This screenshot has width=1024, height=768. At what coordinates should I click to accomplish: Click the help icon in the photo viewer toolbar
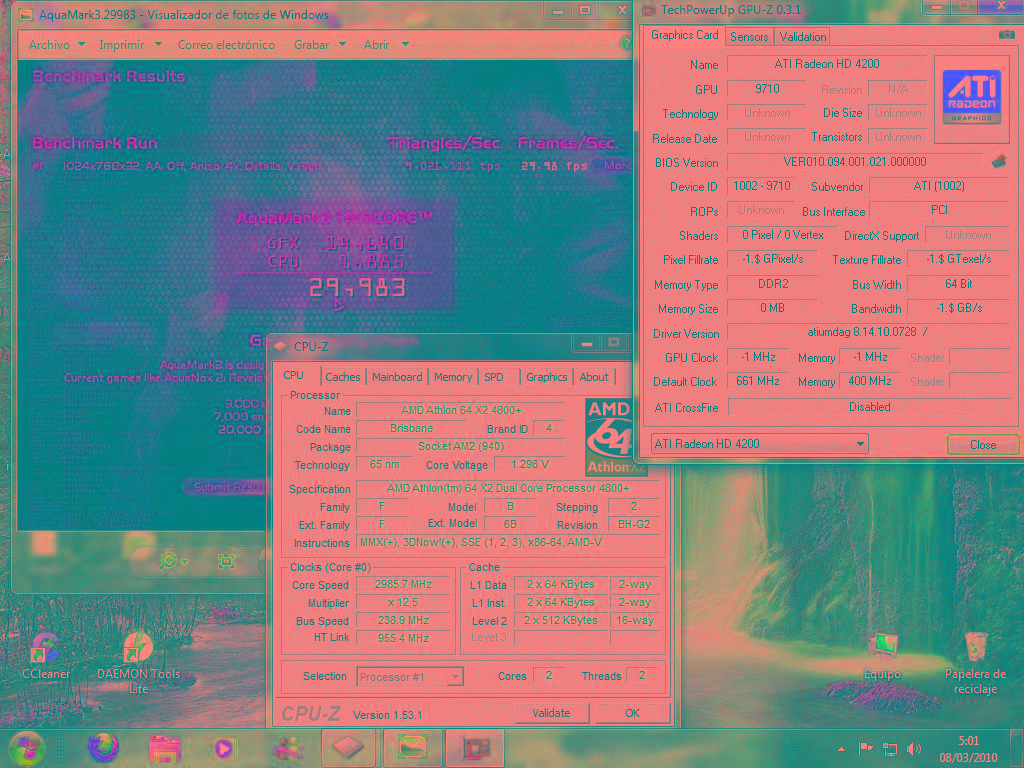(x=625, y=44)
